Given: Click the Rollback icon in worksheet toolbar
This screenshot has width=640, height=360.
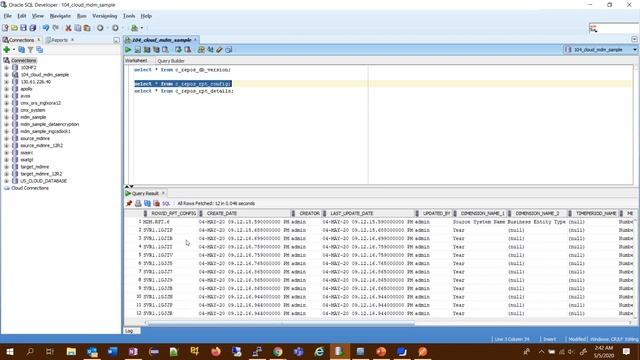Looking at the screenshot, I should coord(188,49).
